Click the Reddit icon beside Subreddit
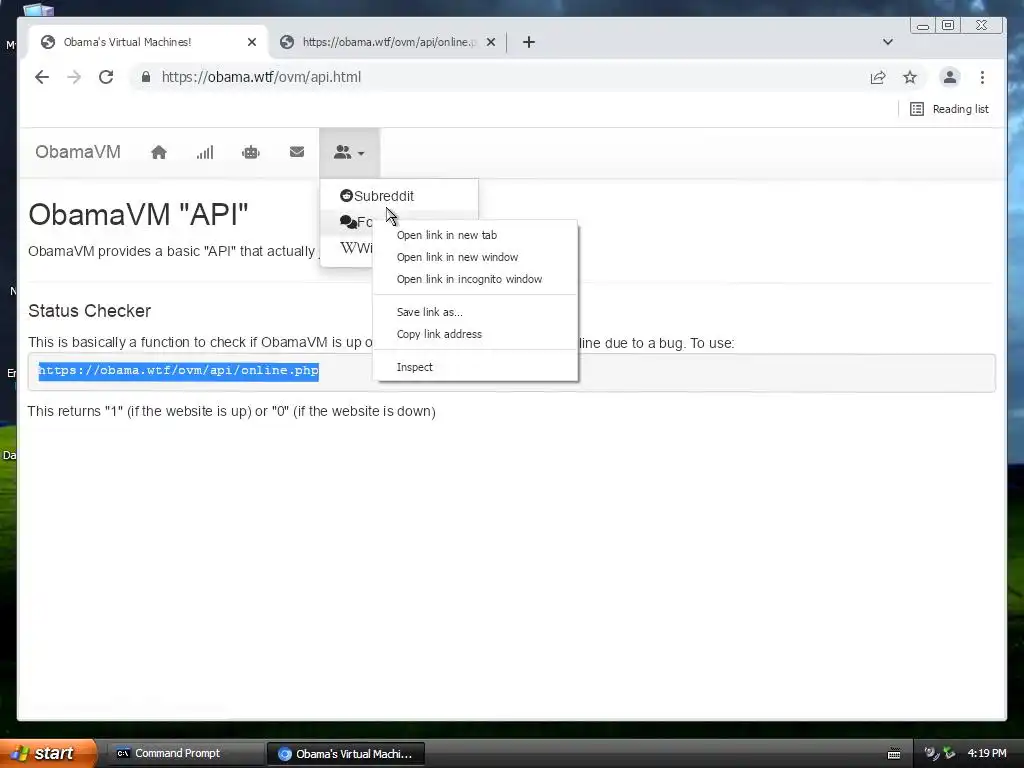1024x768 pixels. tap(346, 195)
